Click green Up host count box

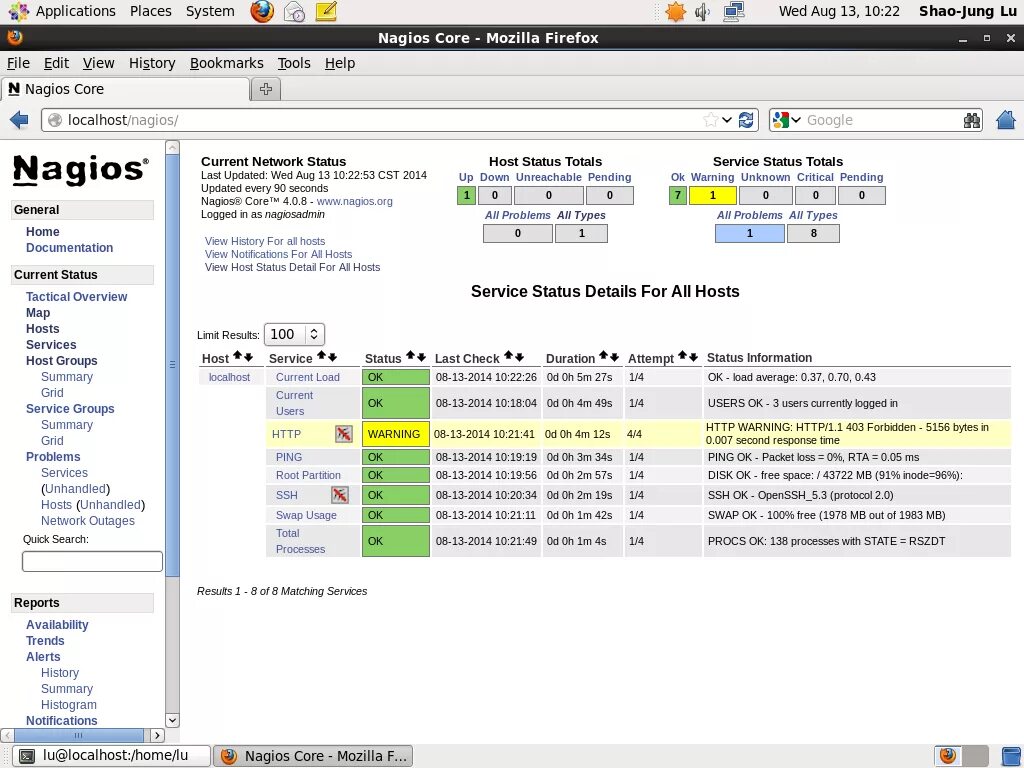[x=466, y=195]
